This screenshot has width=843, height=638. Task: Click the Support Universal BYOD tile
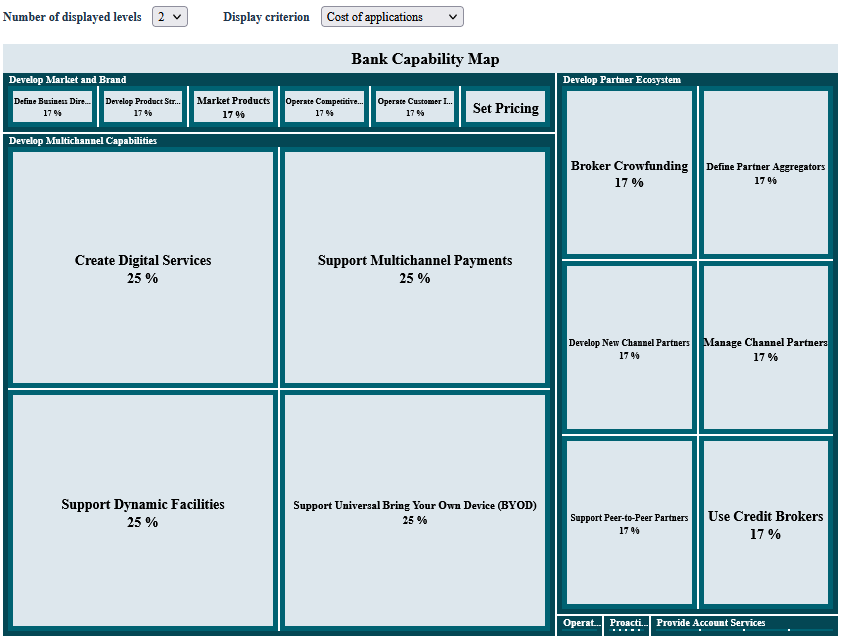coord(415,512)
